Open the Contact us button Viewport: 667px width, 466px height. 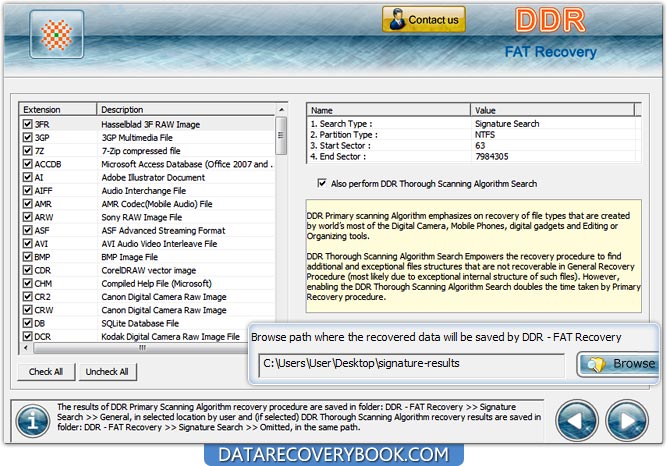pyautogui.click(x=424, y=19)
